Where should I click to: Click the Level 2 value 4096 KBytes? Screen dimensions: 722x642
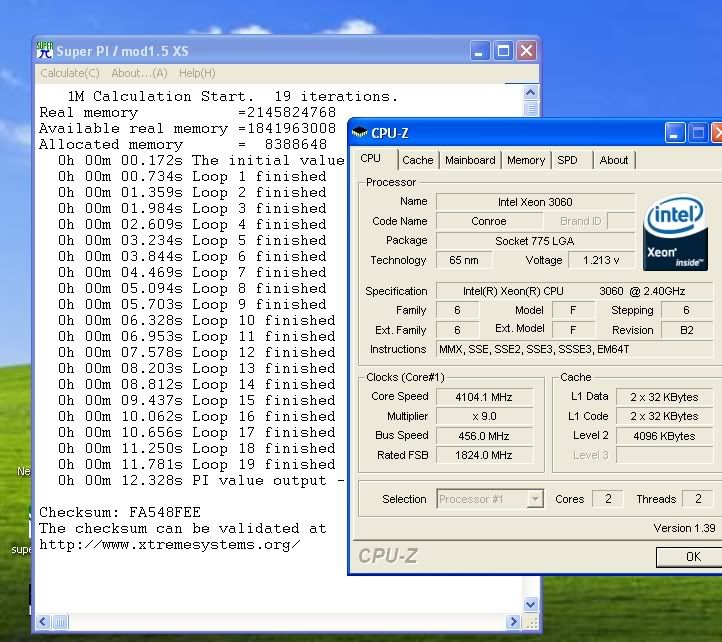[664, 436]
